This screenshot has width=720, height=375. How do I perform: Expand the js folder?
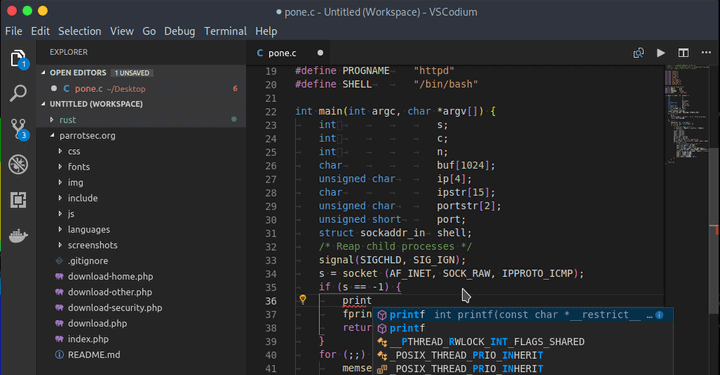point(60,213)
